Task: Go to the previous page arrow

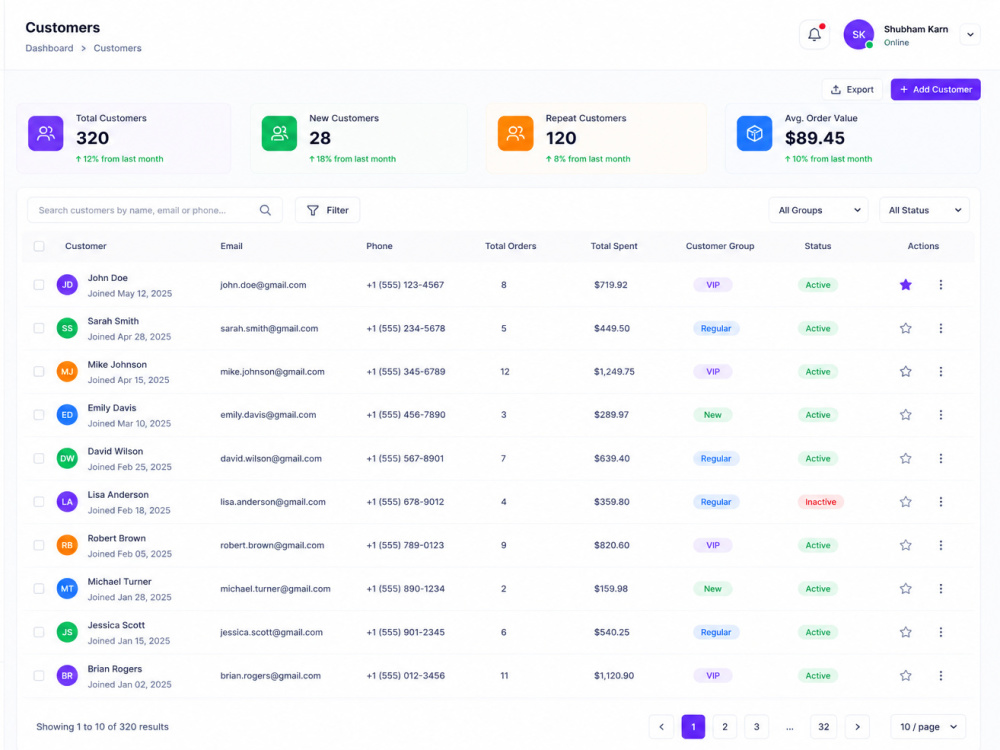Action: point(661,726)
